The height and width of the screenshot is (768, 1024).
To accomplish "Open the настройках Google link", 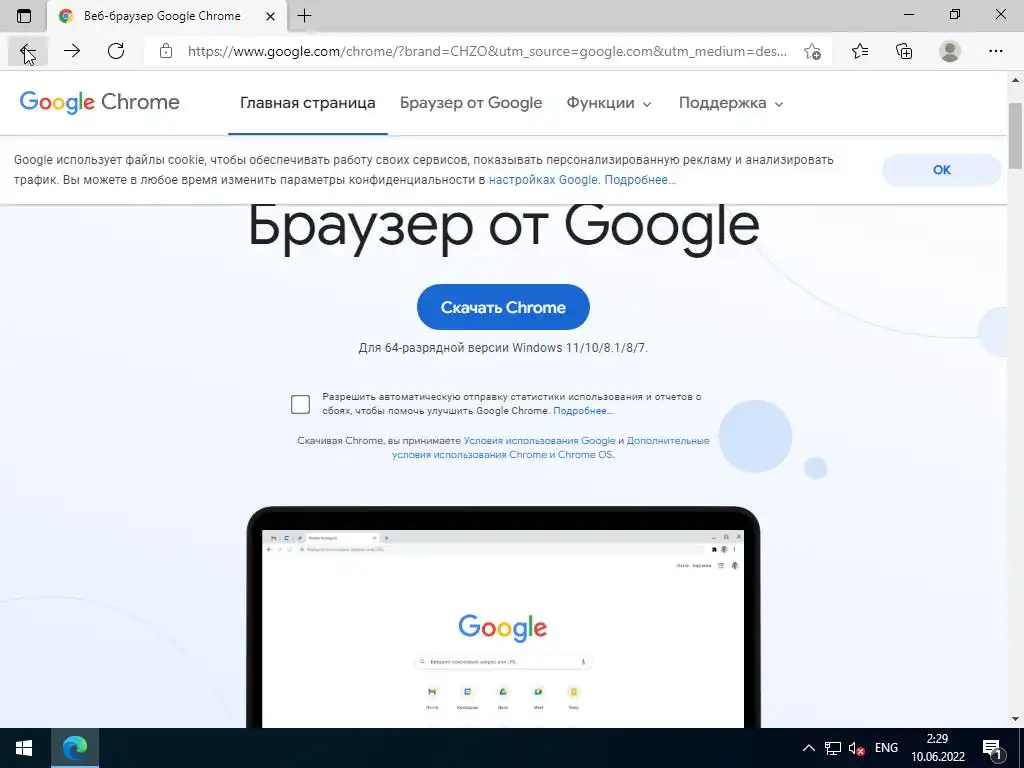I will [543, 180].
